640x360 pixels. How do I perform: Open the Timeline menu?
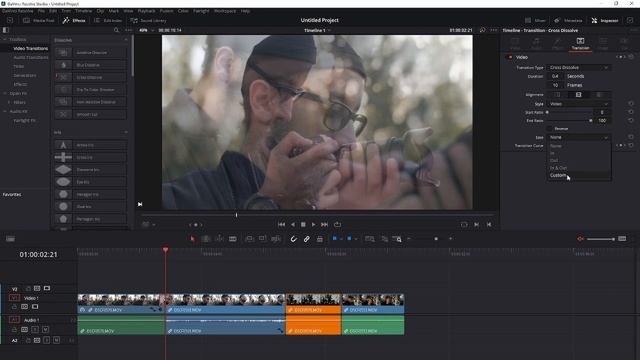tap(83, 11)
